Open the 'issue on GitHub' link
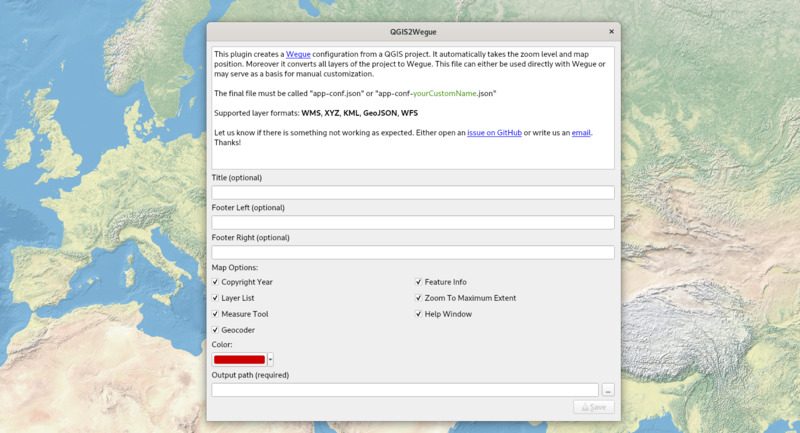Screen dimensions: 800x433 point(494,133)
